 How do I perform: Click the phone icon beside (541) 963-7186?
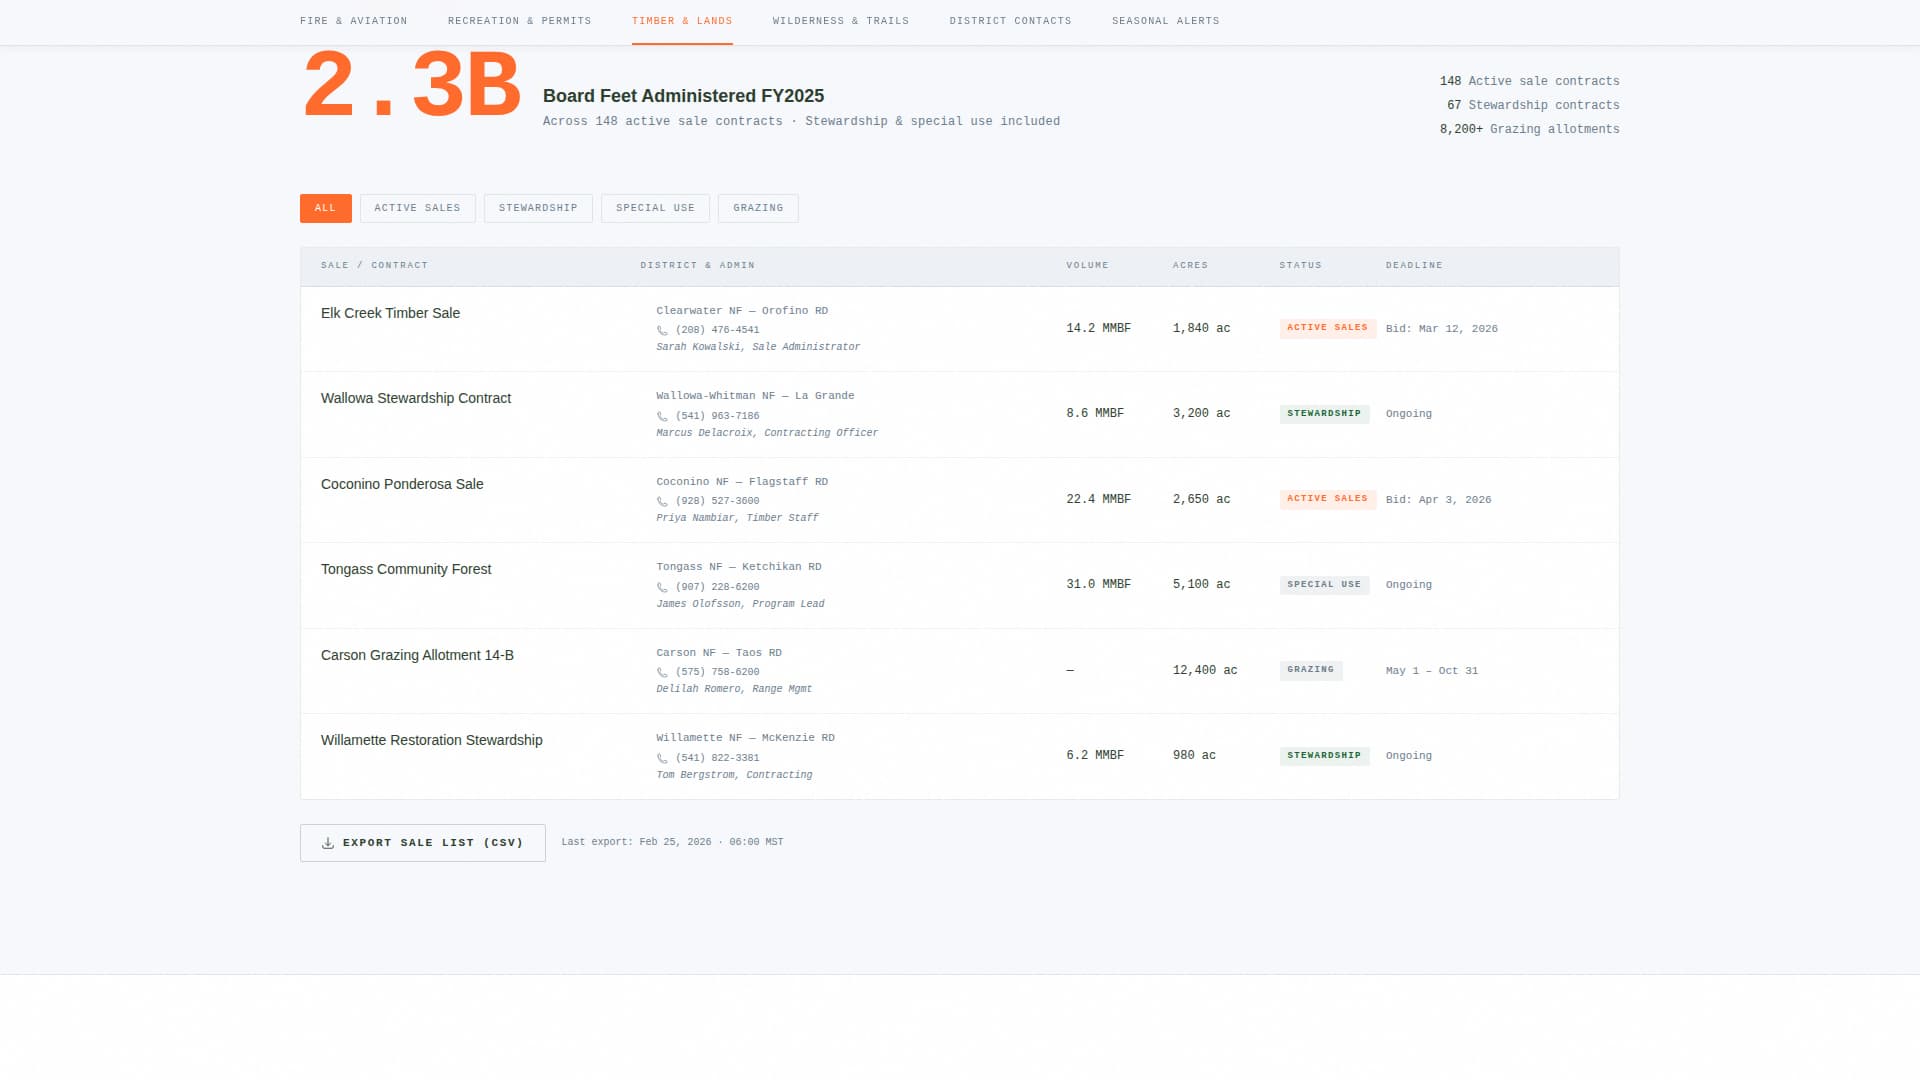click(x=662, y=416)
